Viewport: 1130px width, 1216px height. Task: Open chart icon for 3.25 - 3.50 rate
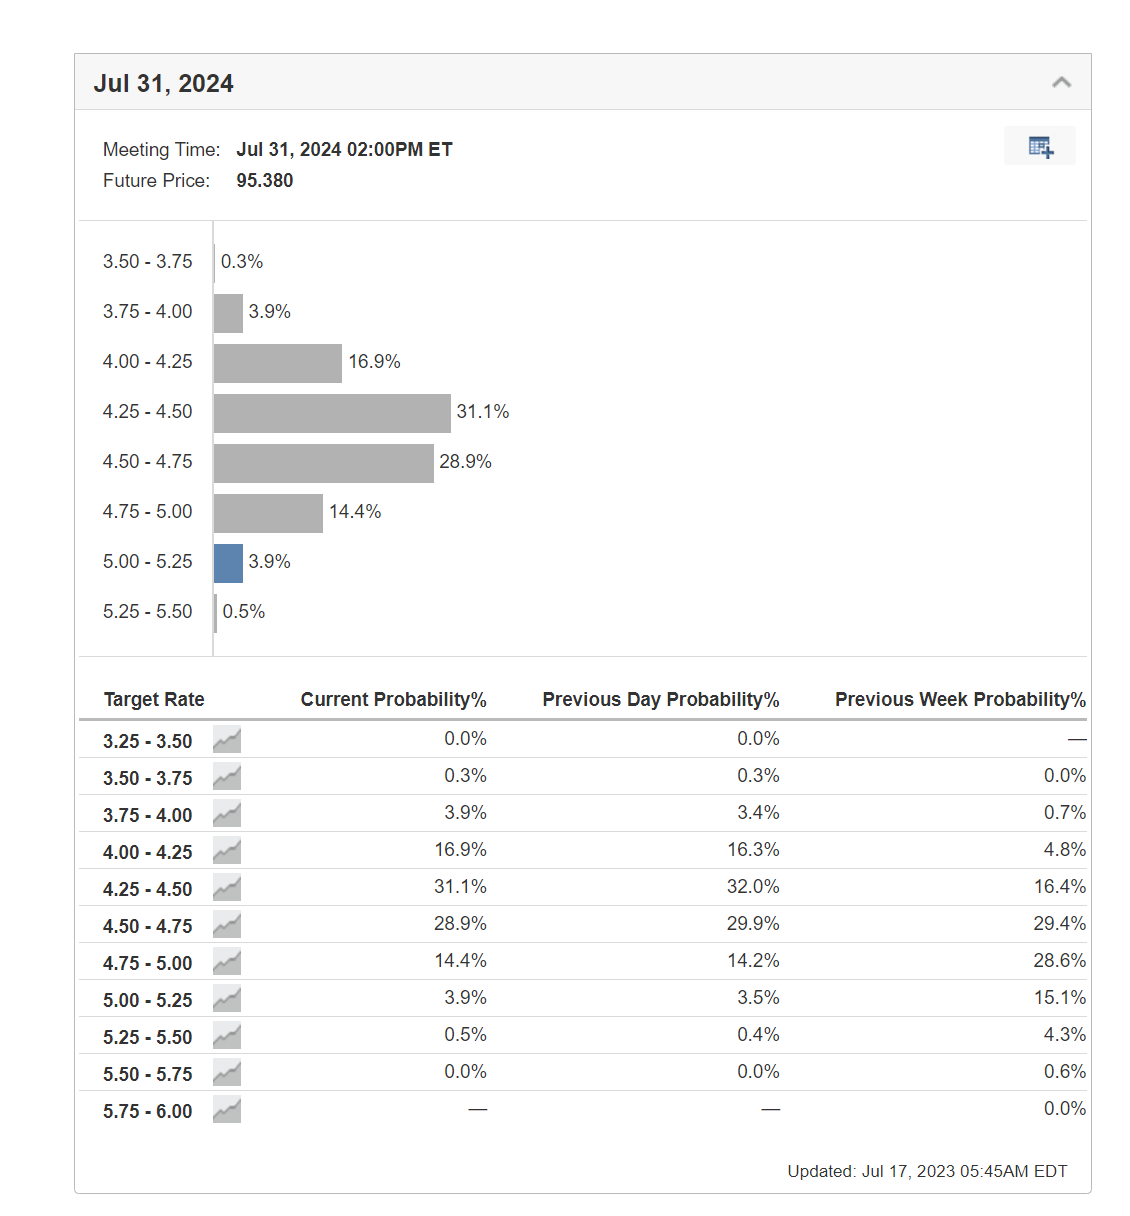click(227, 740)
